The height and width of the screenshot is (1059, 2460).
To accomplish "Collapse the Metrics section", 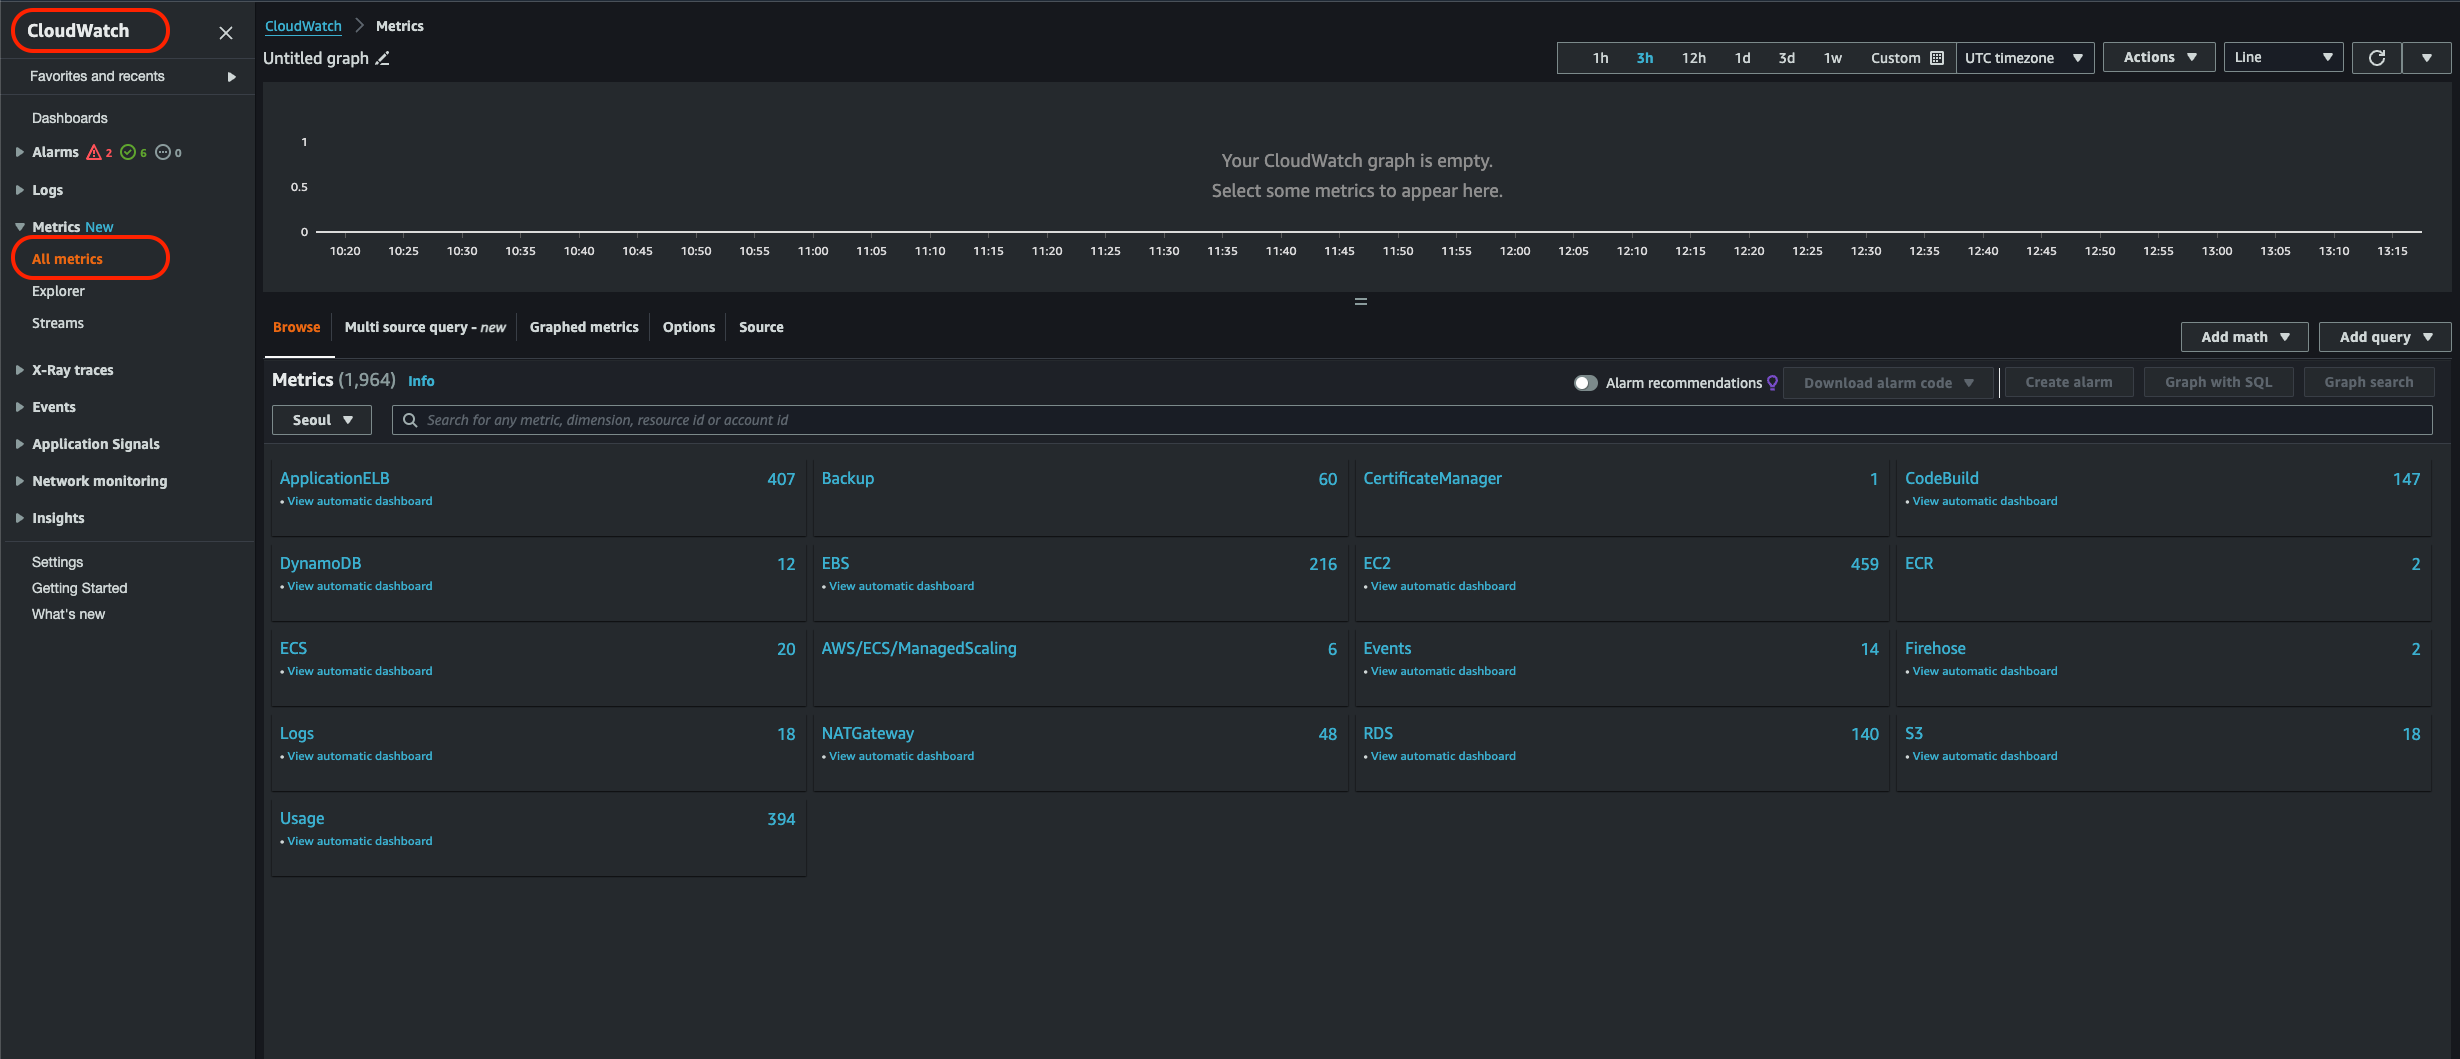I will 19,227.
